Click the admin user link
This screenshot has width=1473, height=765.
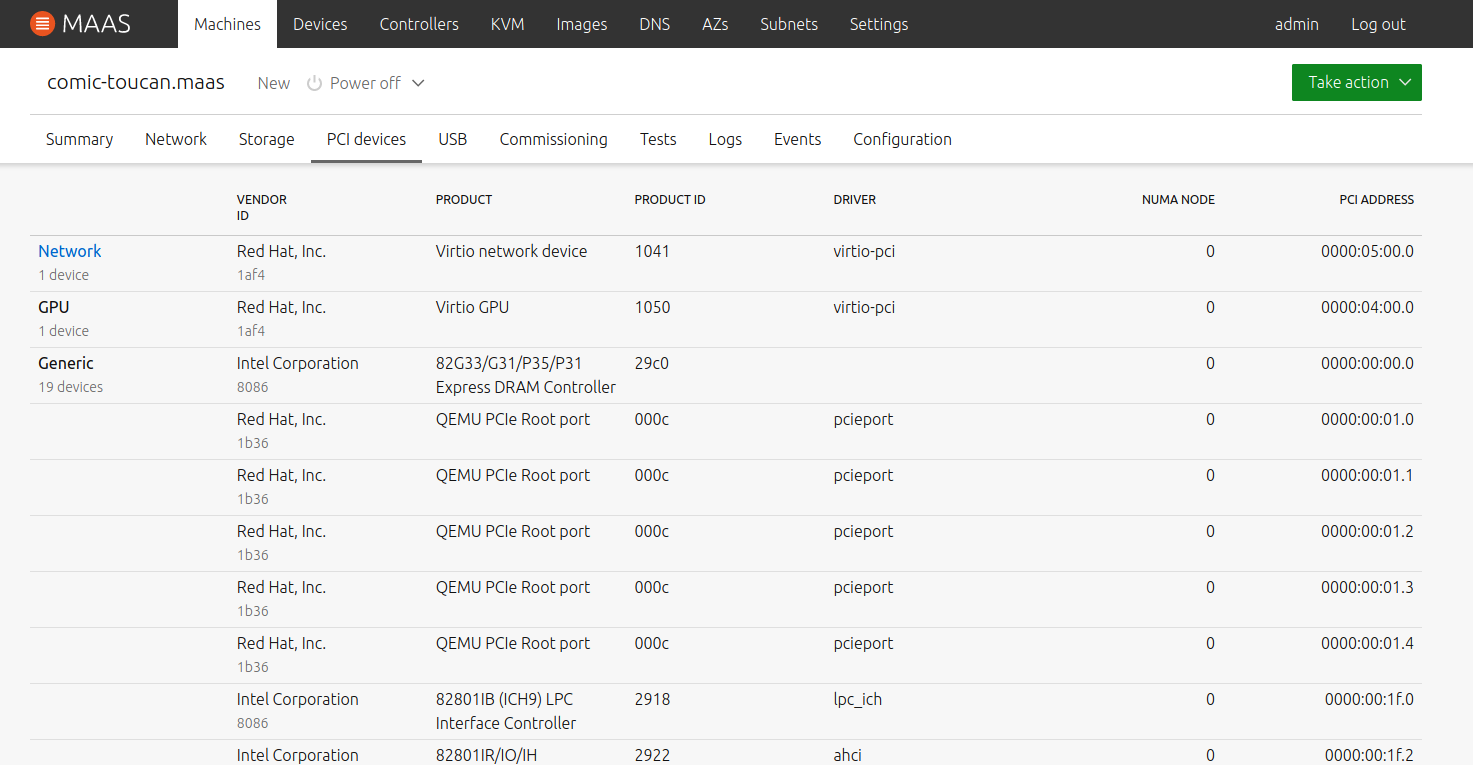click(x=1296, y=24)
